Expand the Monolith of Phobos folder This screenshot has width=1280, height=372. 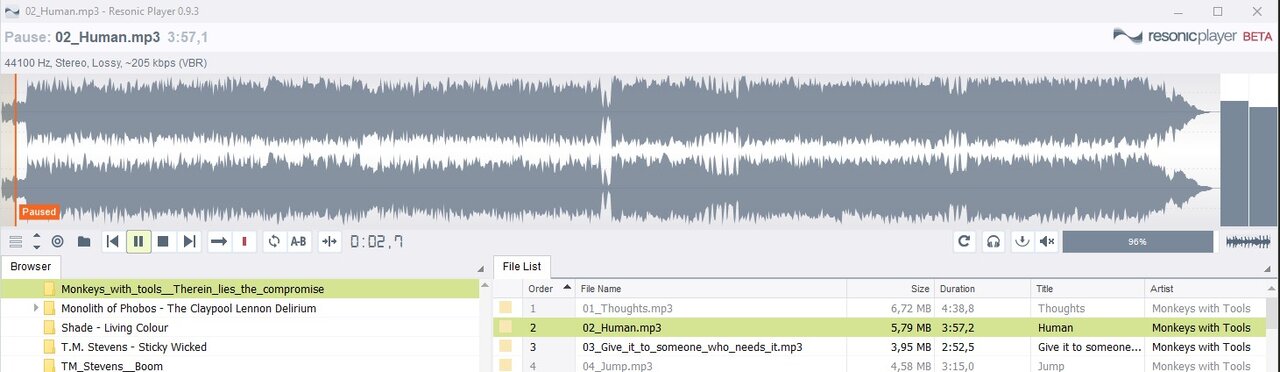(36, 308)
